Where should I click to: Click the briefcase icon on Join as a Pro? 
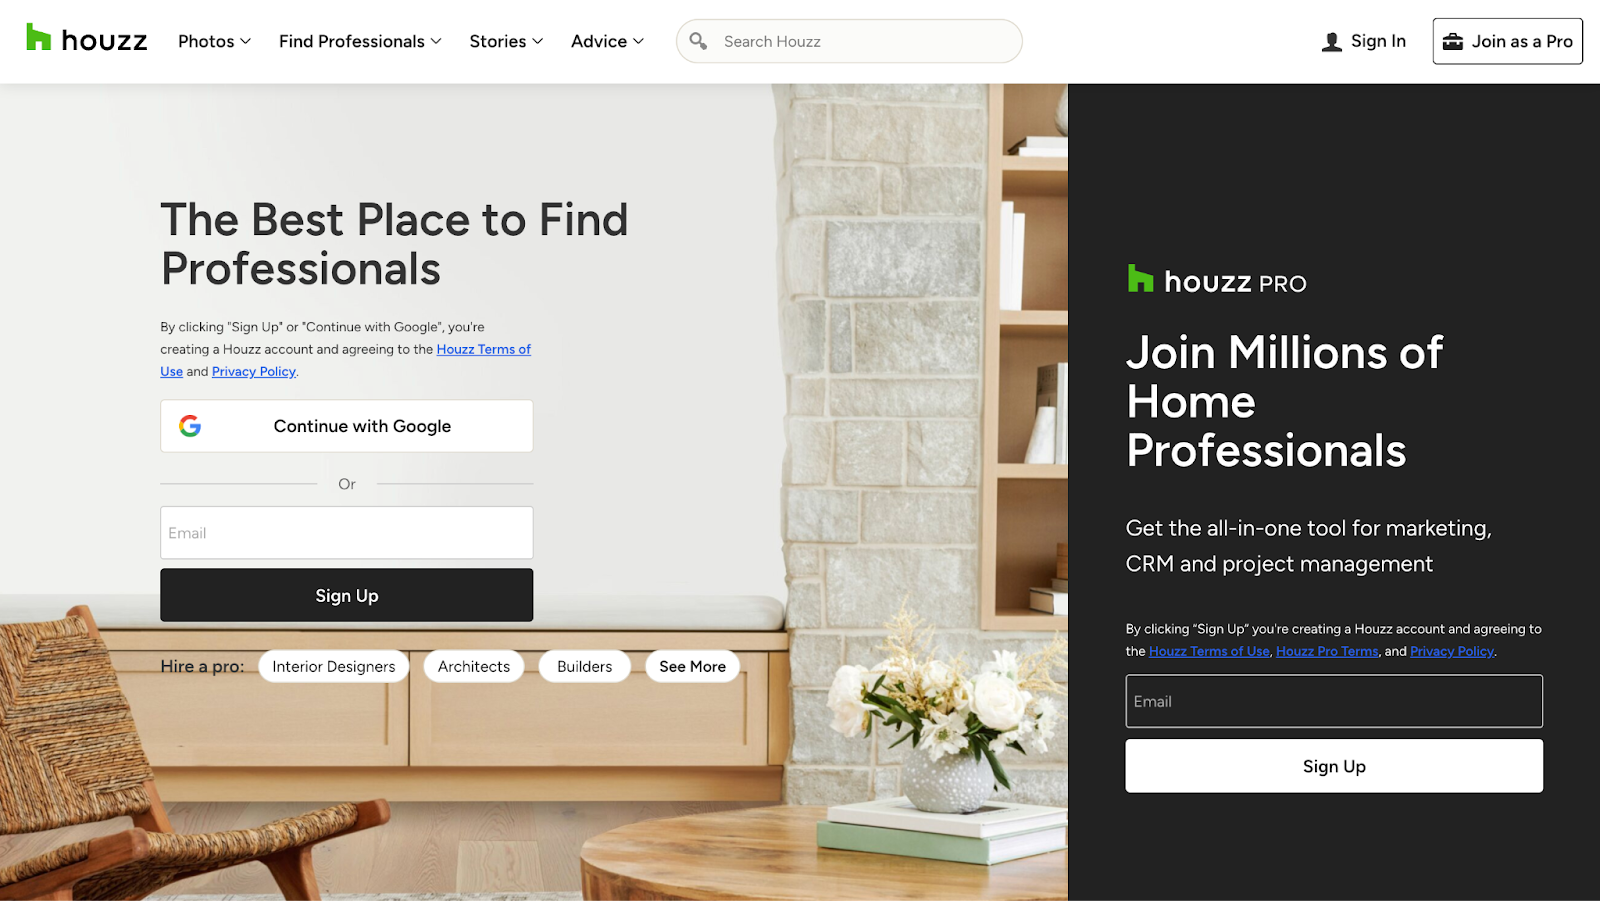coord(1453,41)
